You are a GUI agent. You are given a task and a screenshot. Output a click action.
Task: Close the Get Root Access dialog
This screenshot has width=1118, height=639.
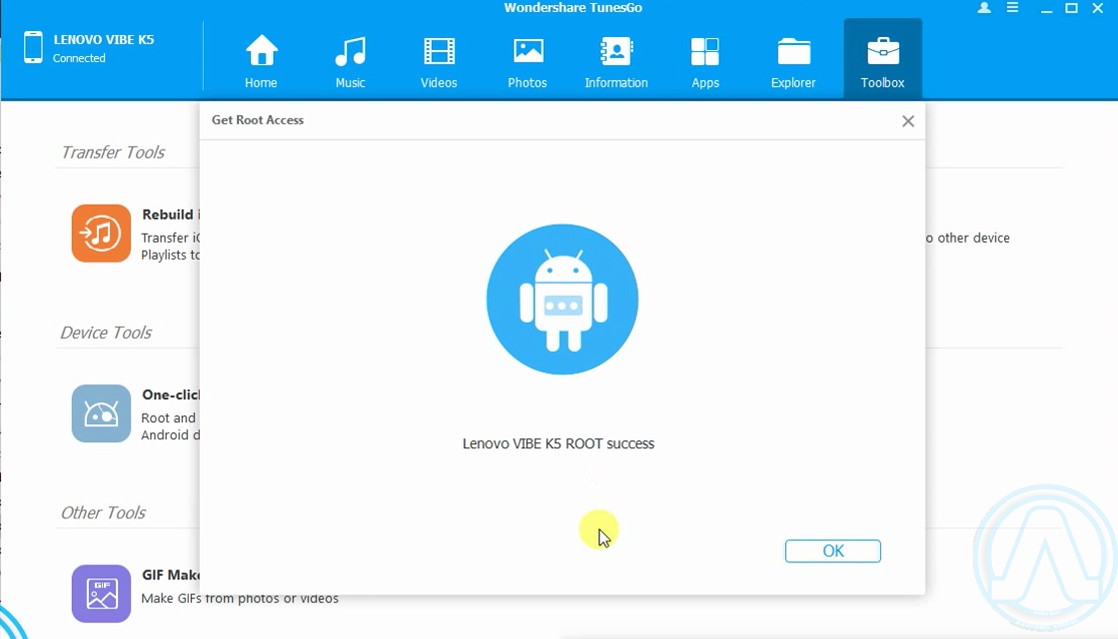point(908,121)
